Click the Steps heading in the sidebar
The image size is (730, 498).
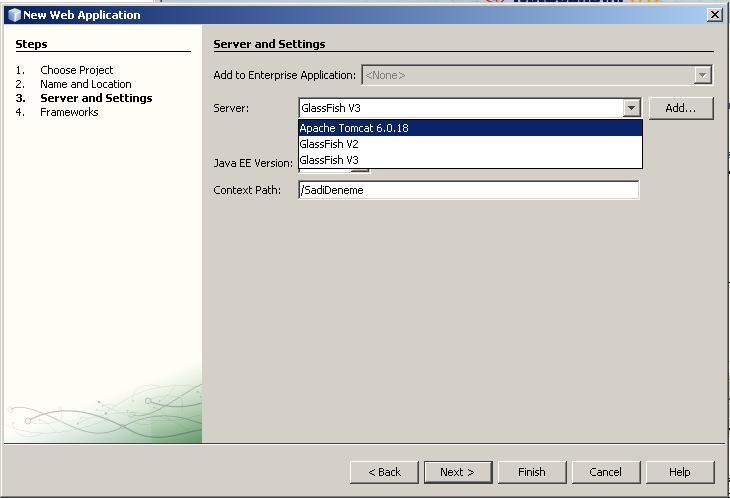(x=31, y=44)
